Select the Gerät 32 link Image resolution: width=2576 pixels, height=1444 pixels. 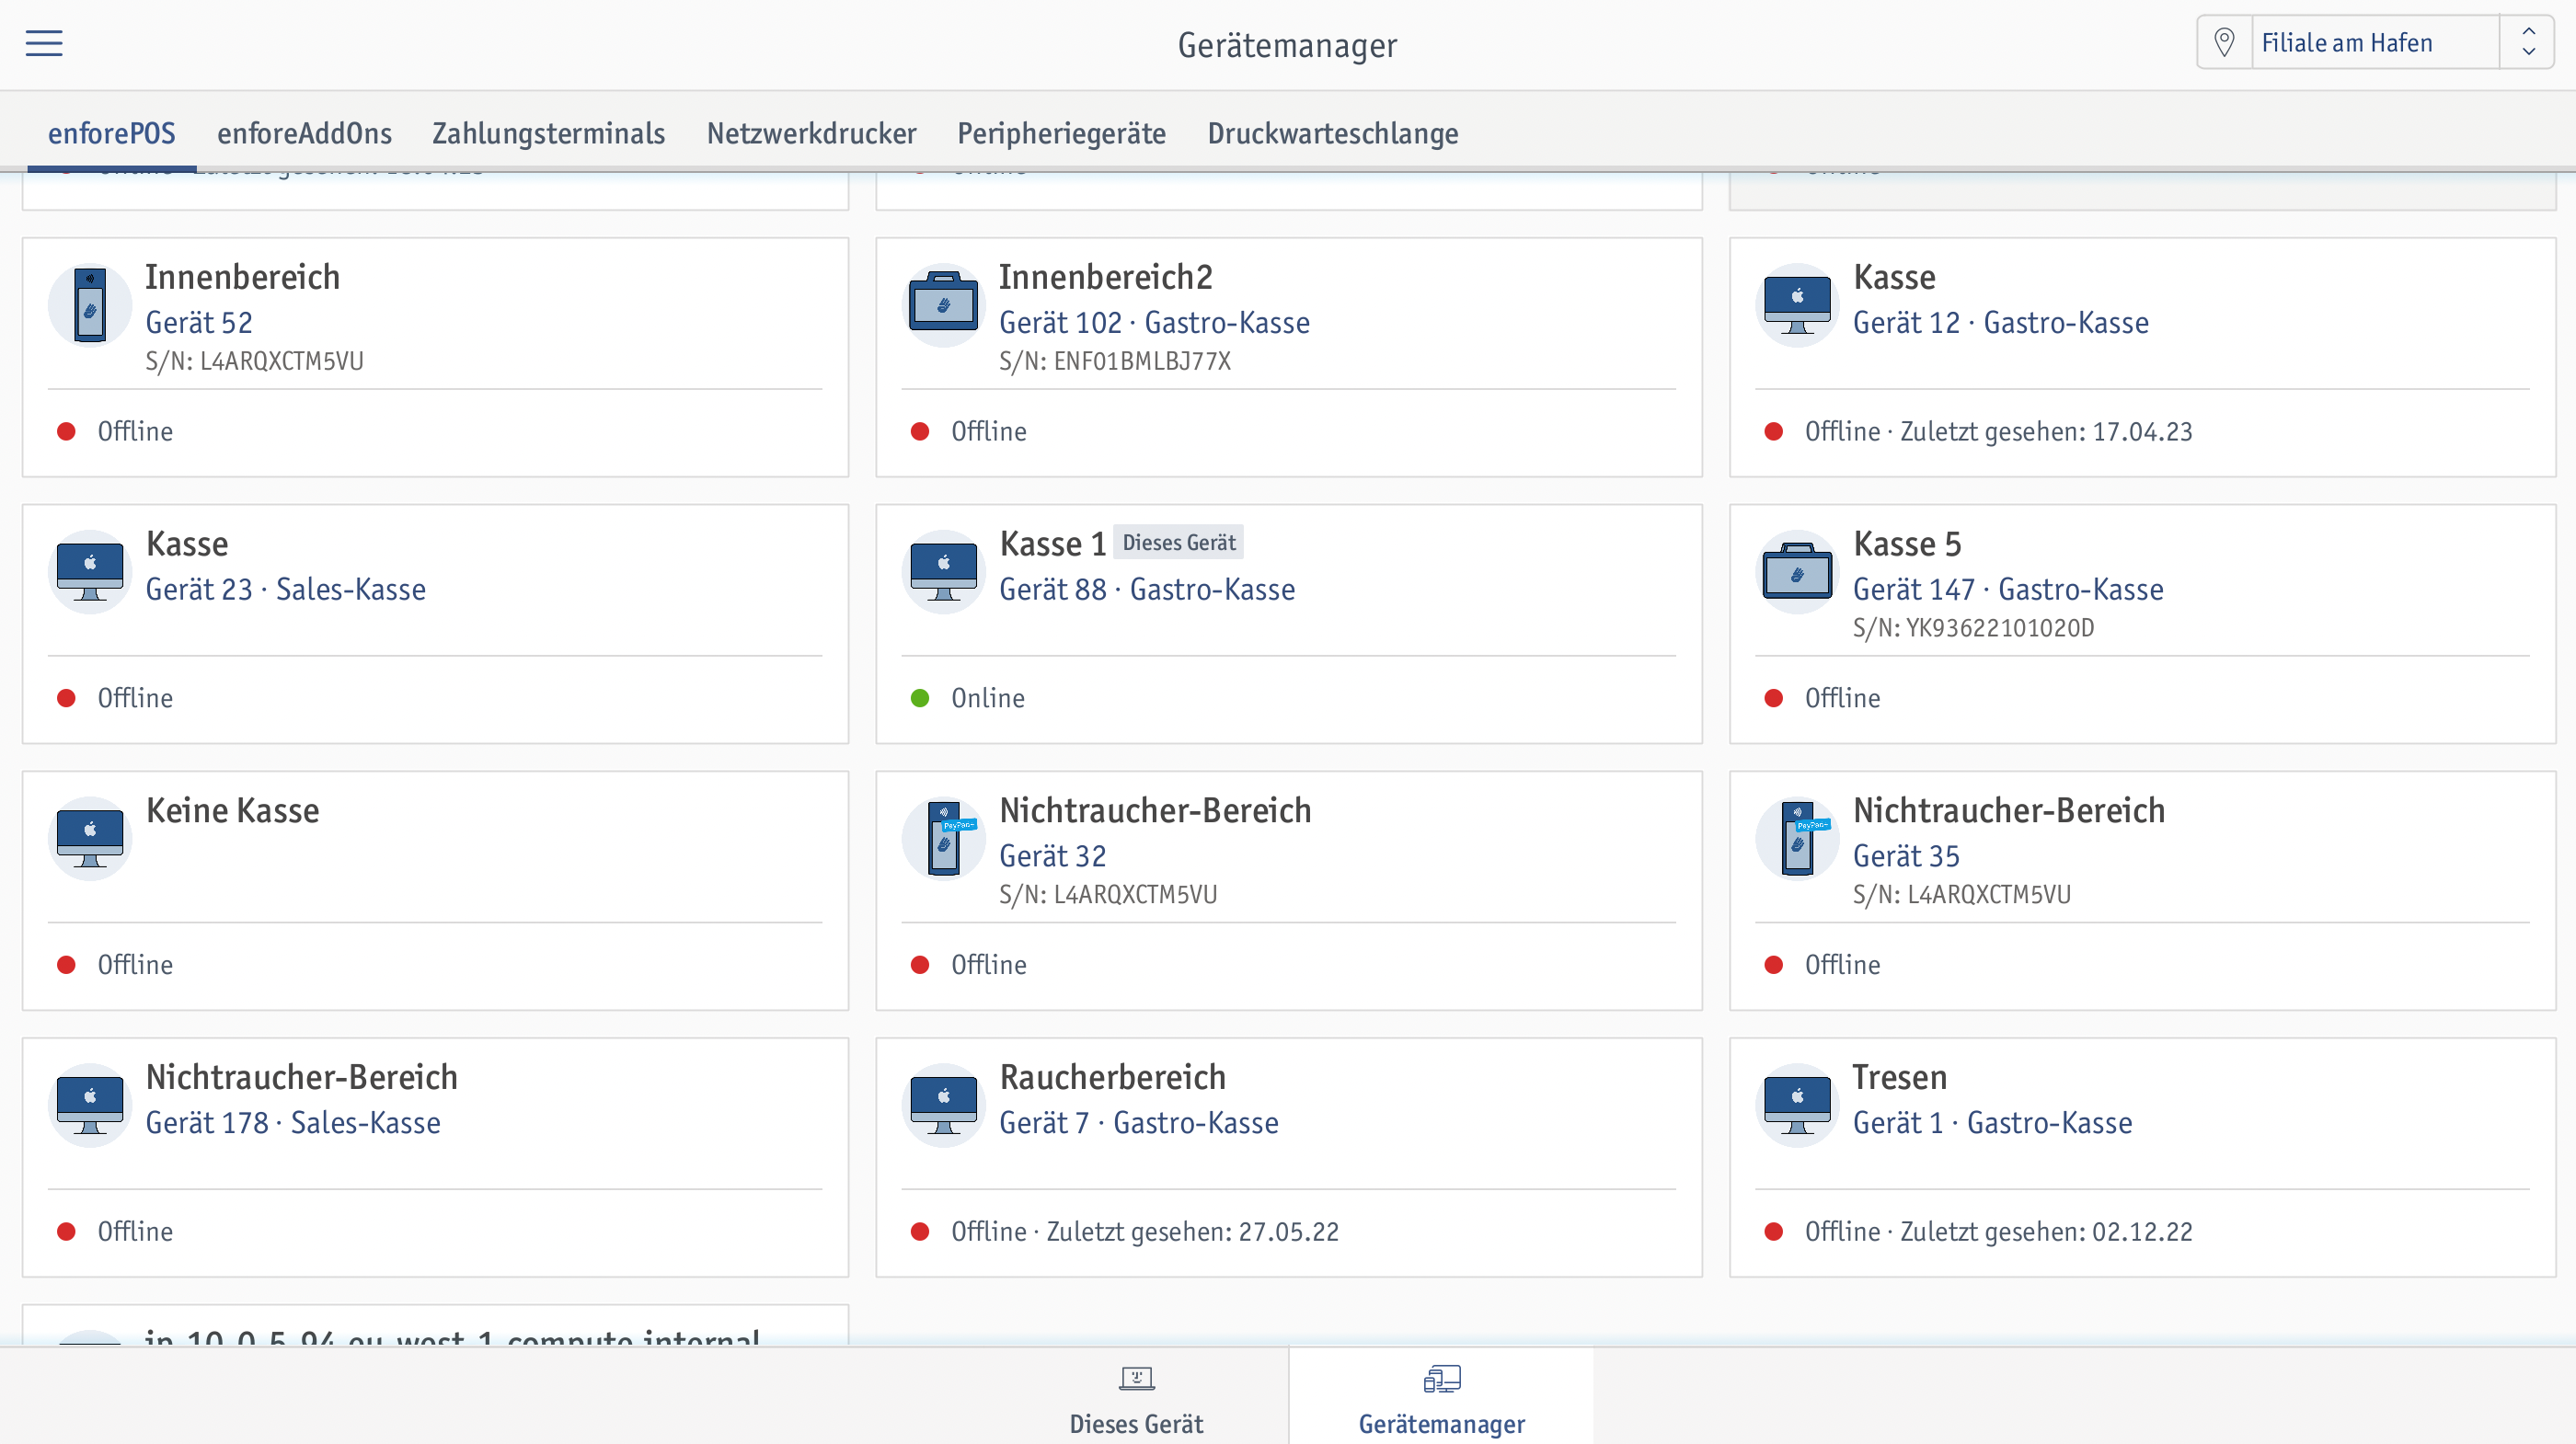click(x=1053, y=856)
